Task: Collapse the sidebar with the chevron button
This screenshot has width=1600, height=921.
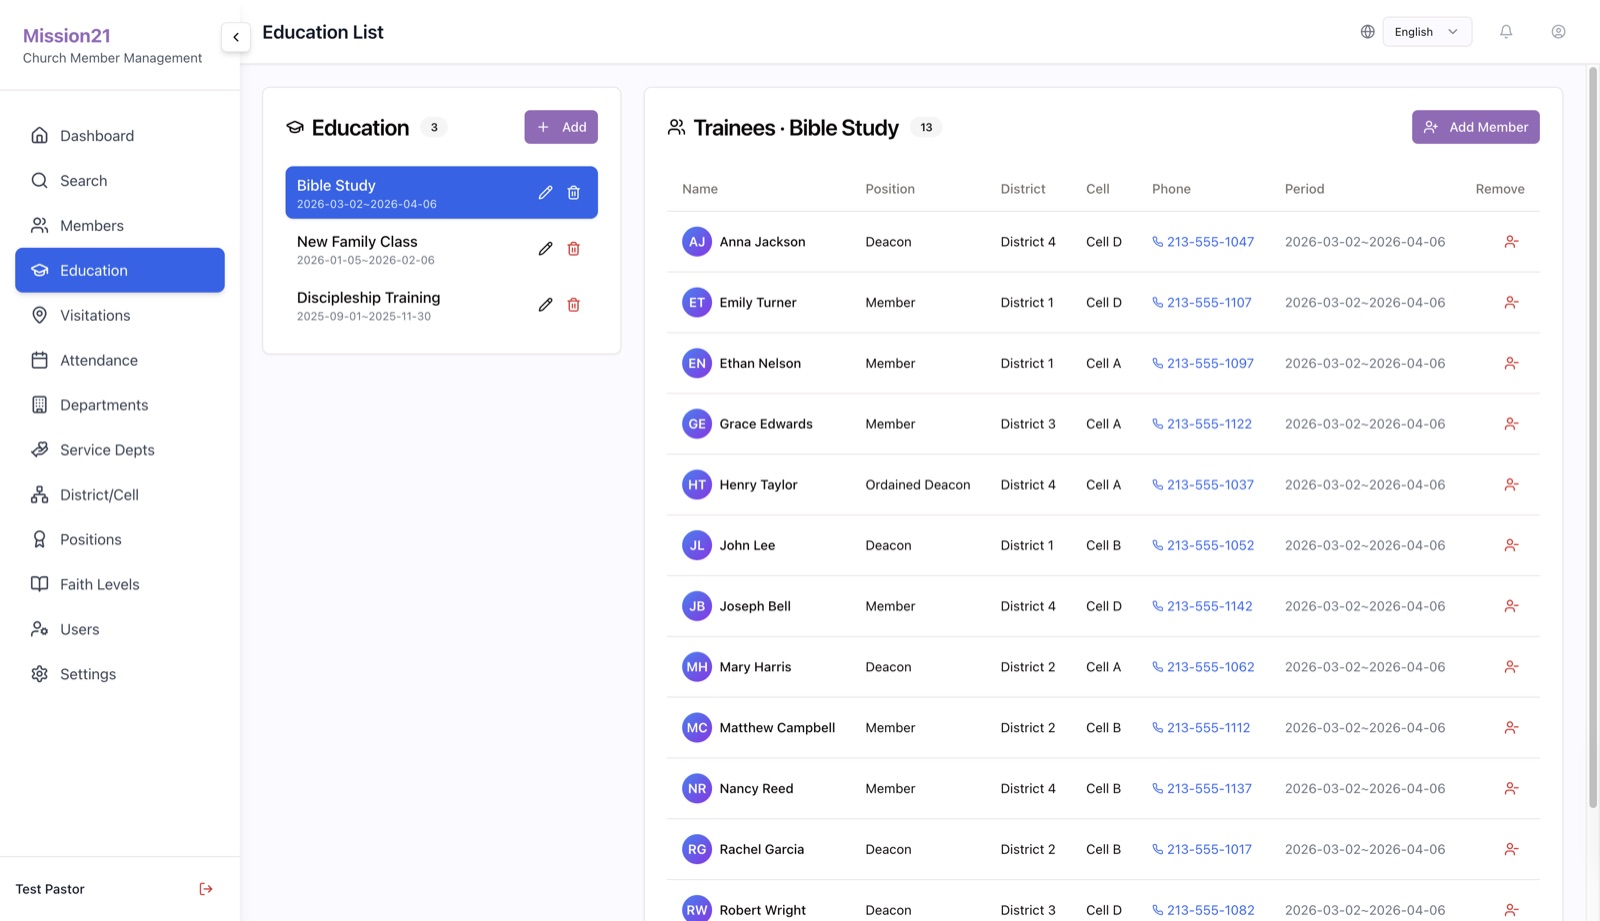Action: [236, 37]
